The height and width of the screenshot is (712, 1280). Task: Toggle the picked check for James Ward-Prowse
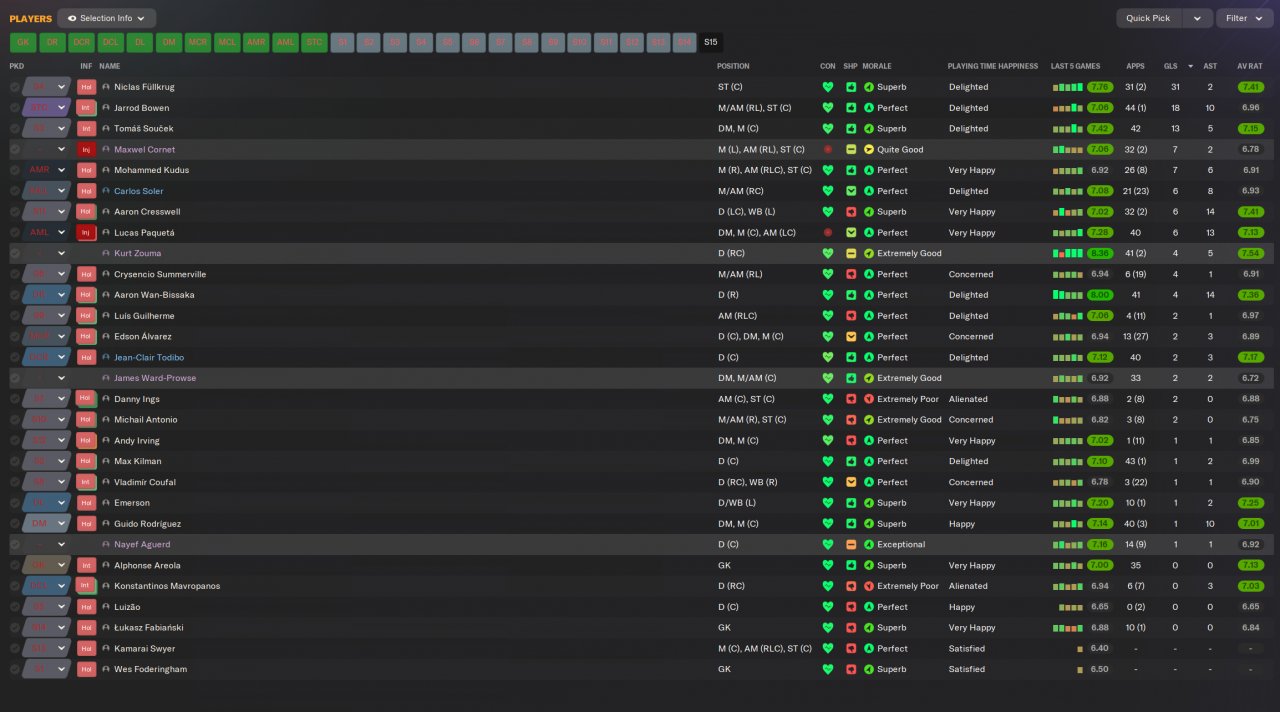pos(15,378)
